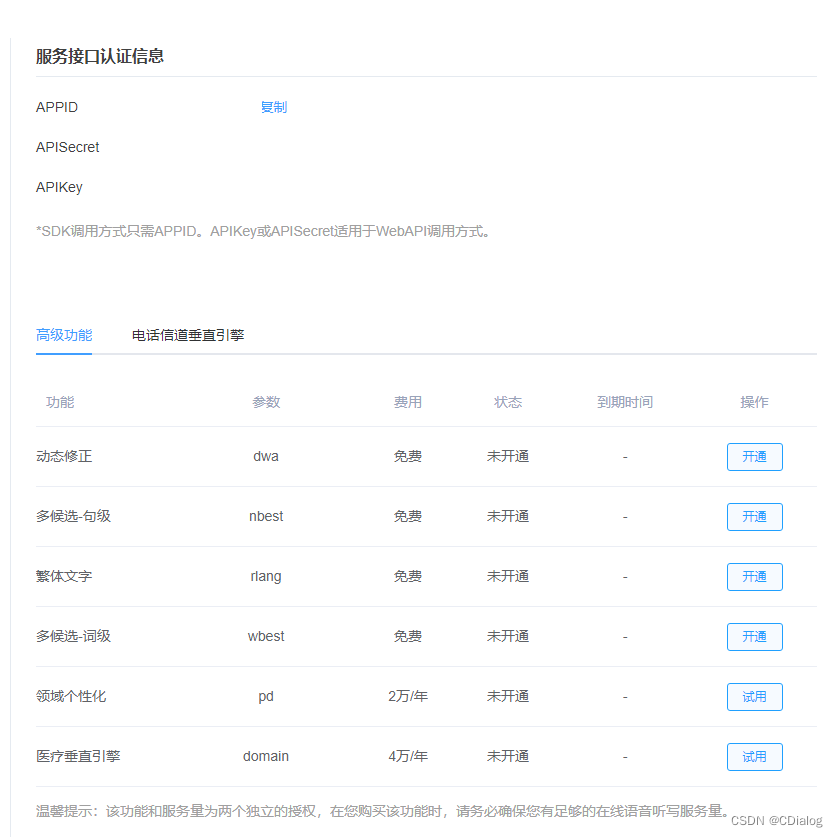Click 未开通 status in 医疗垂直引擎 row
This screenshot has width=838, height=837.
point(508,756)
